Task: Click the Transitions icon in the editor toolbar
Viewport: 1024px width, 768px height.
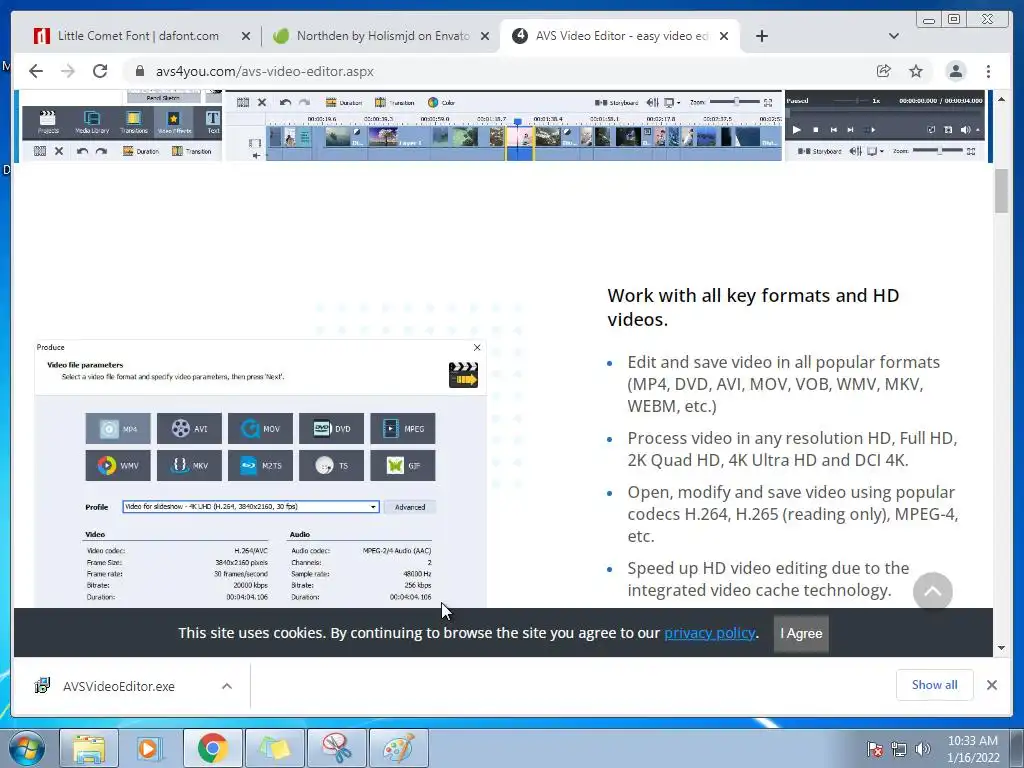Action: click(x=134, y=122)
